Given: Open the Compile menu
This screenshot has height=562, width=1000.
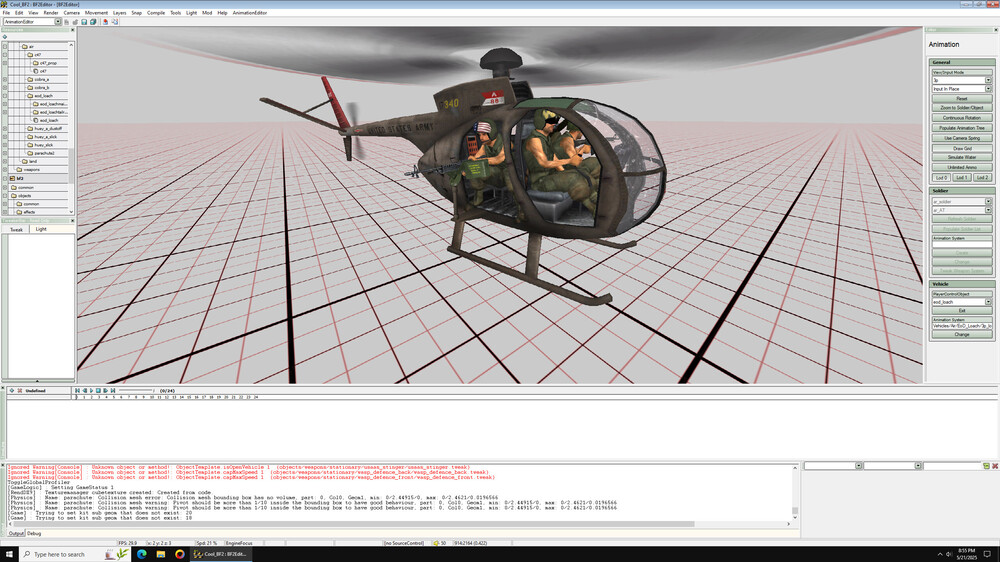Looking at the screenshot, I should tap(156, 13).
